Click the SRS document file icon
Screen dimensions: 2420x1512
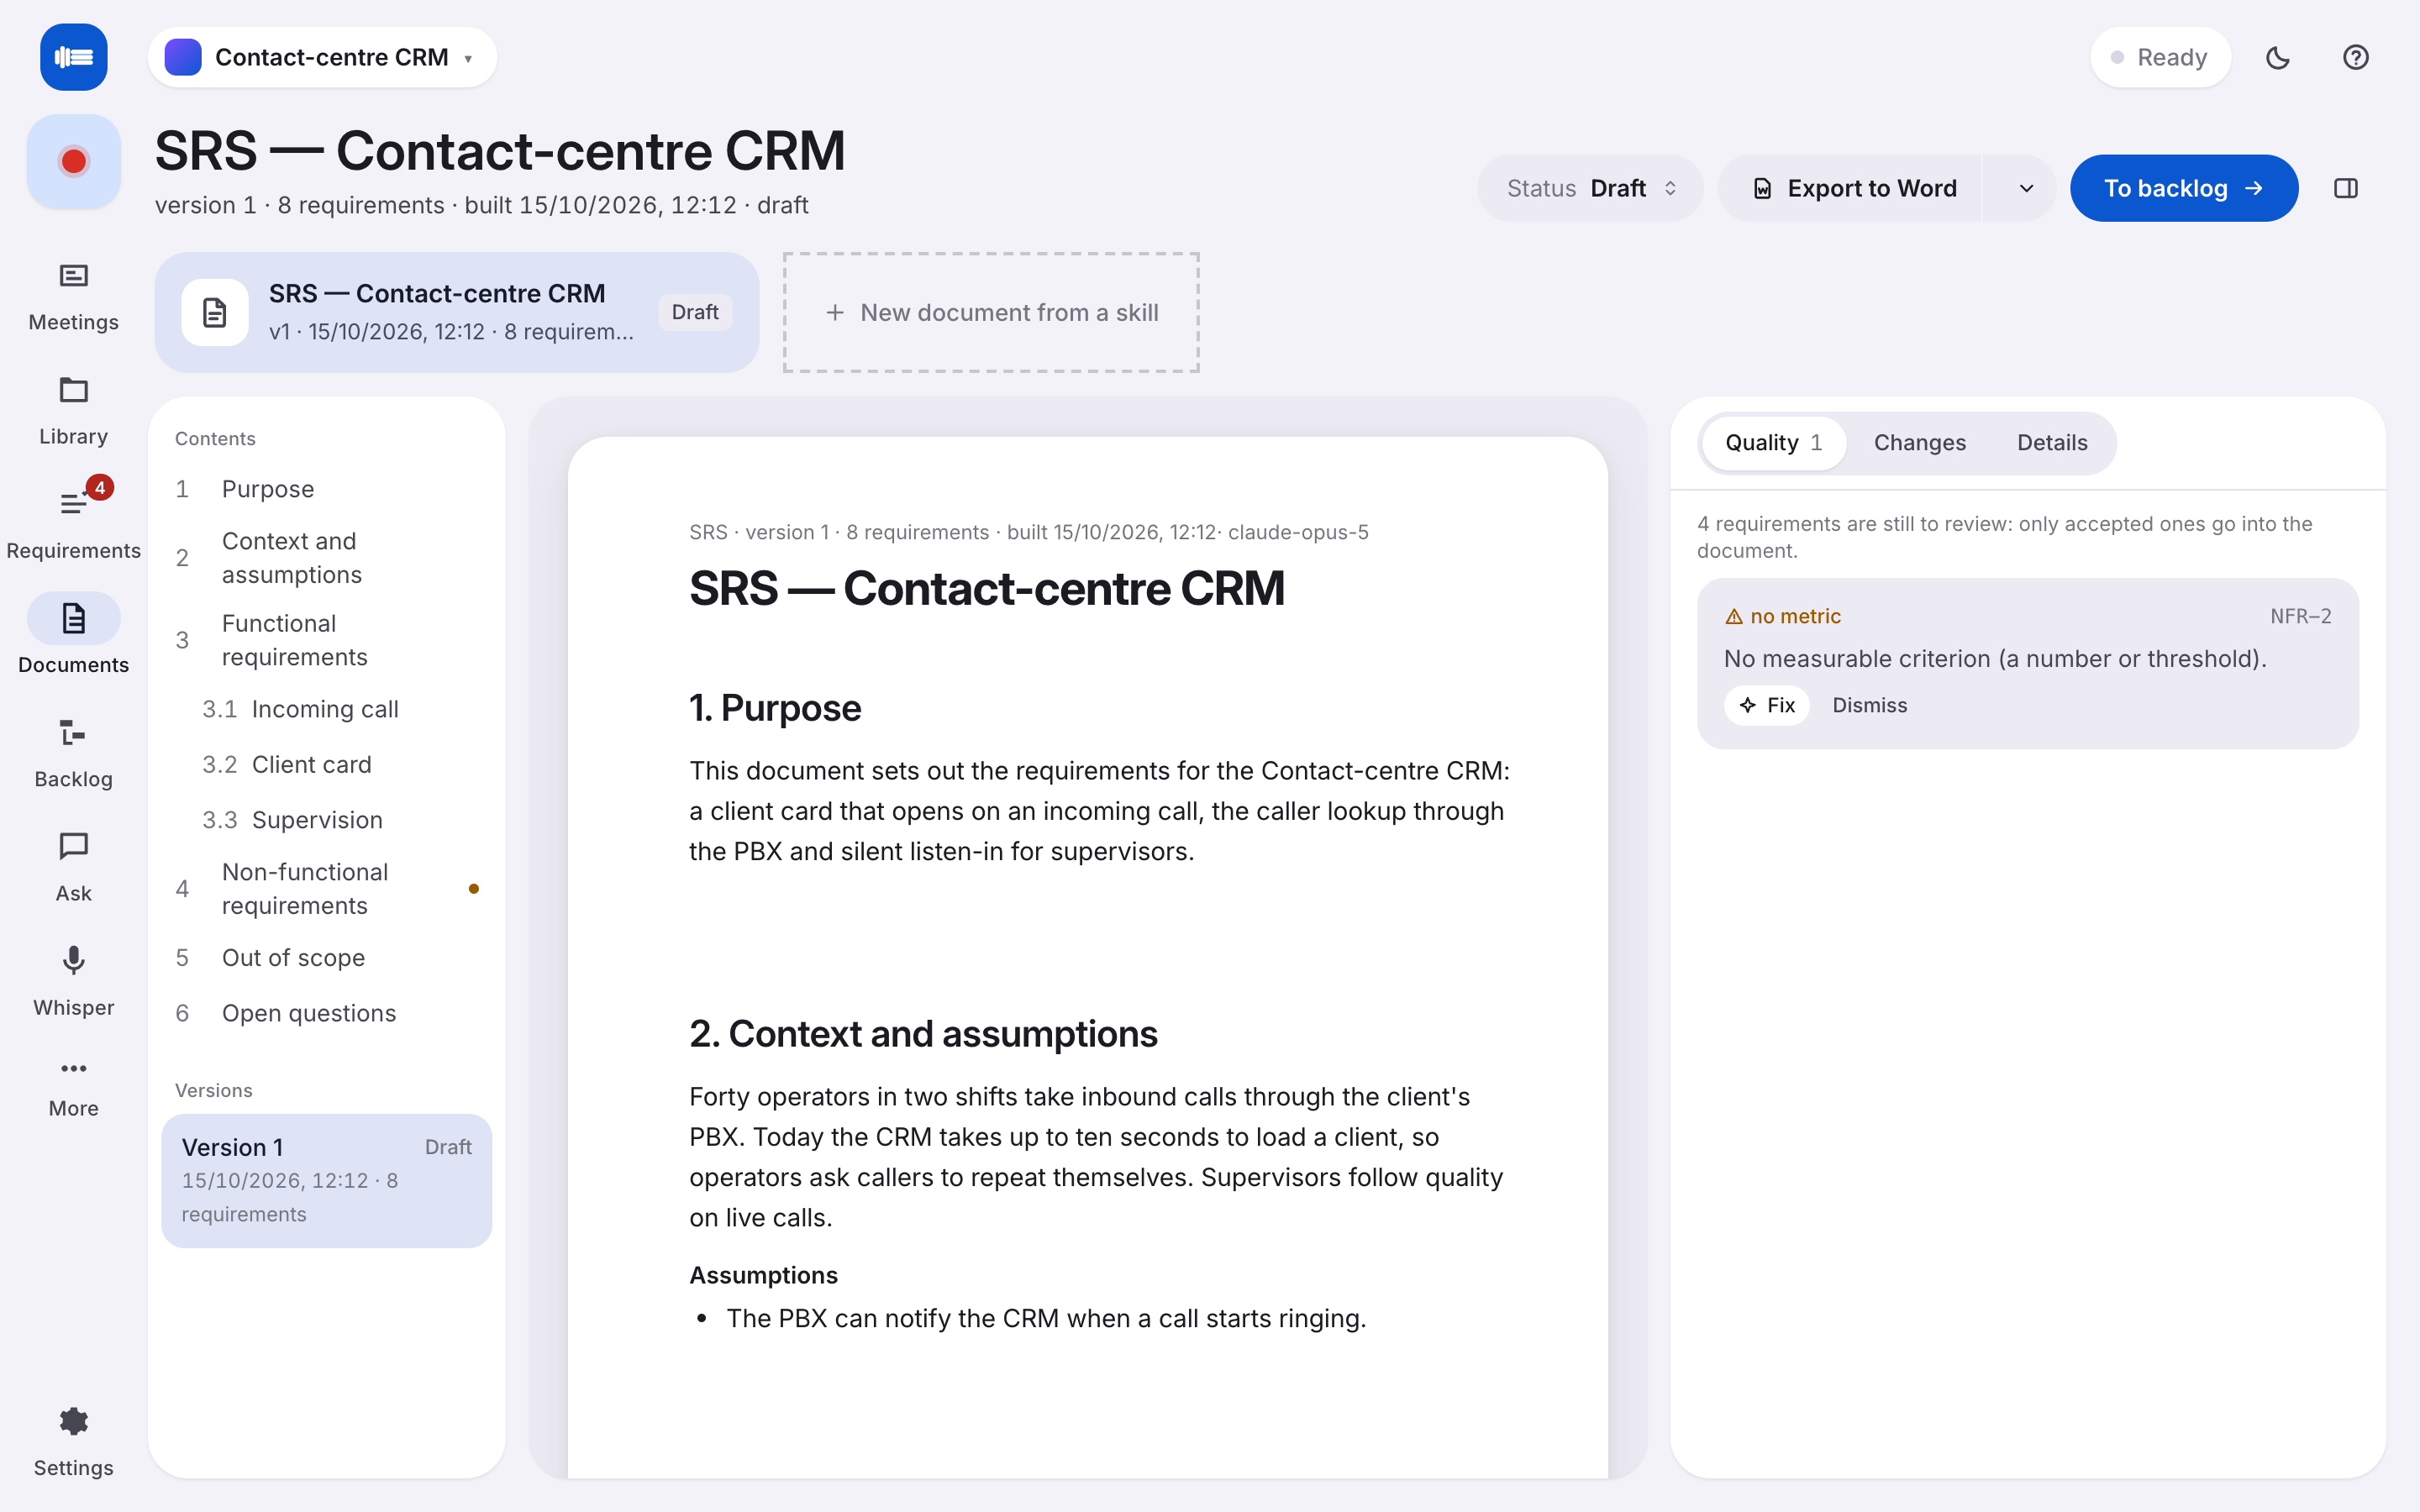tap(214, 312)
